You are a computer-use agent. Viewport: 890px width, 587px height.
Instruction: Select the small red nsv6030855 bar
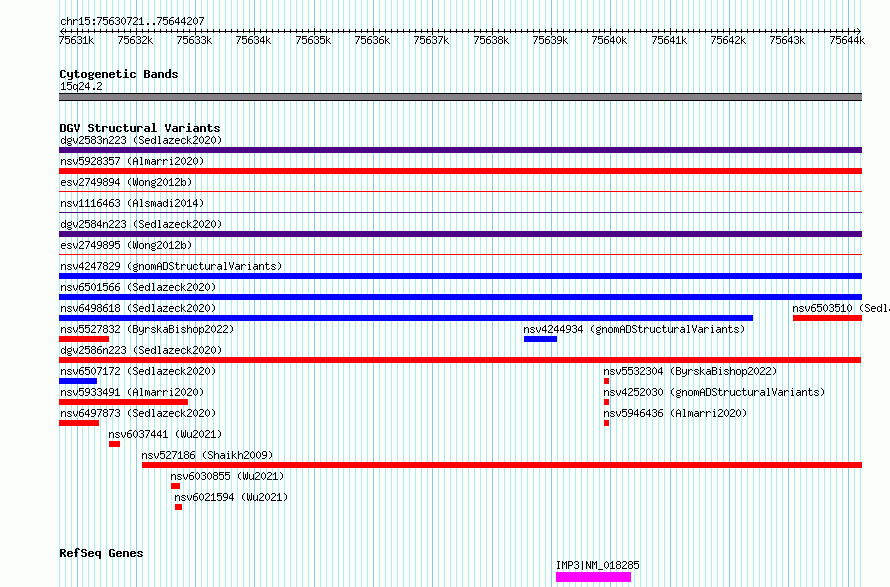coord(175,486)
